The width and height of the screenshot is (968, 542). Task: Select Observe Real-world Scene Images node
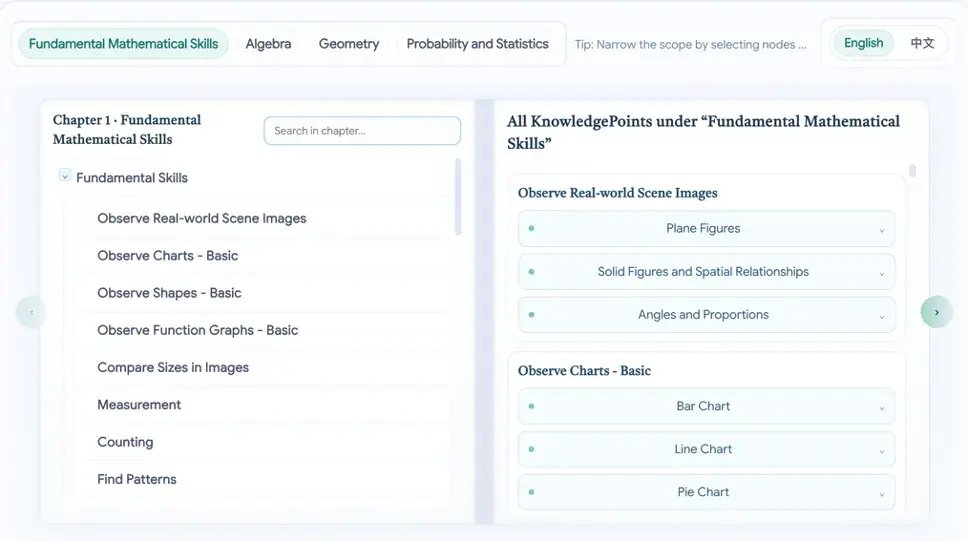pos(202,218)
